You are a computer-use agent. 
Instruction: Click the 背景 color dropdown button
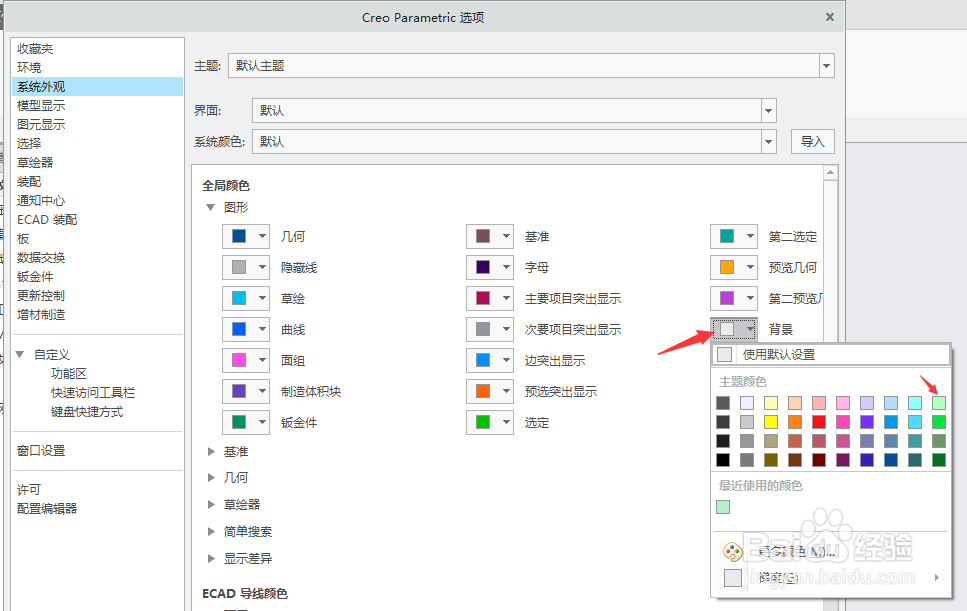pyautogui.click(x=734, y=329)
